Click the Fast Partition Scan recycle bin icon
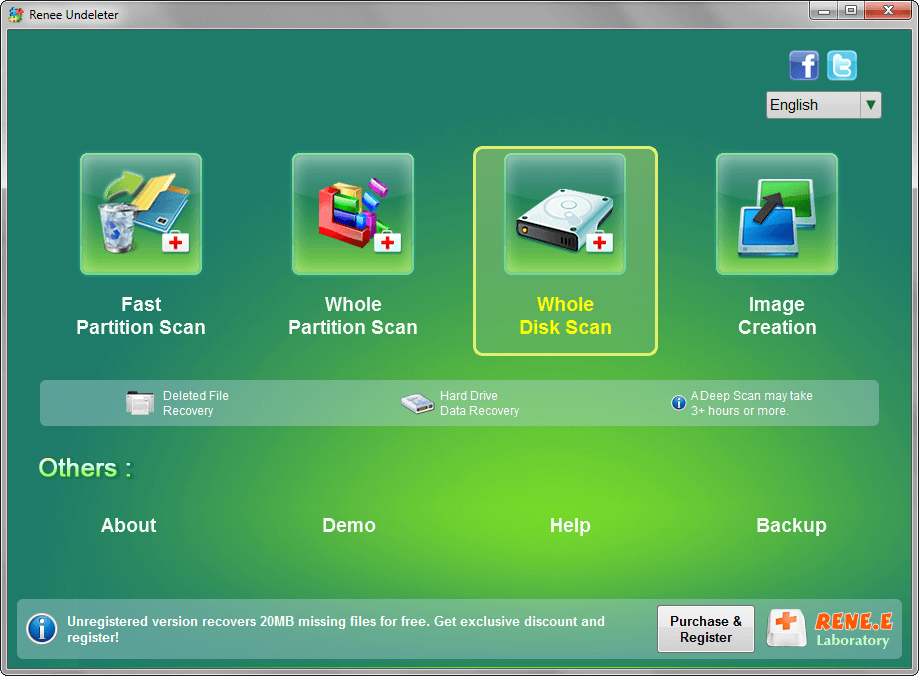Image resolution: width=919 pixels, height=676 pixels. (x=141, y=214)
